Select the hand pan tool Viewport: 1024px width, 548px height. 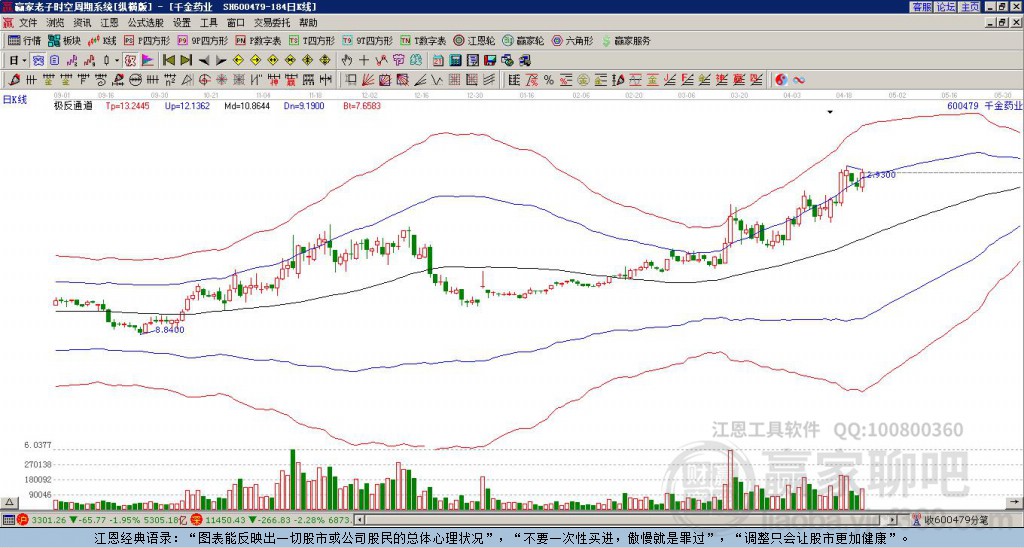347,61
